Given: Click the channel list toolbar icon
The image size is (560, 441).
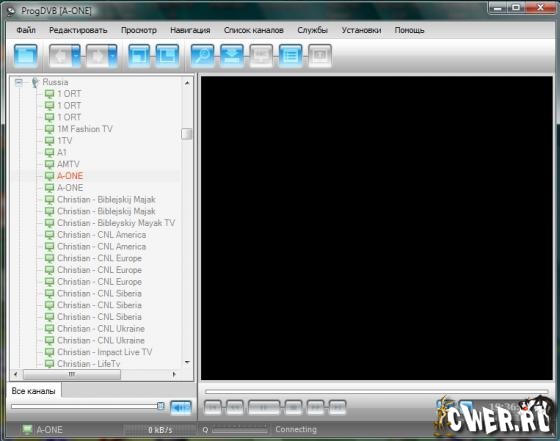Looking at the screenshot, I should (x=290, y=56).
